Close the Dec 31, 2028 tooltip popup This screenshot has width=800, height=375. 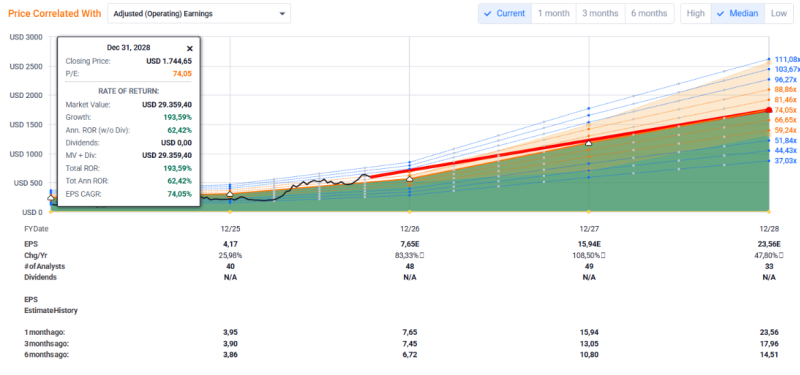[x=190, y=48]
